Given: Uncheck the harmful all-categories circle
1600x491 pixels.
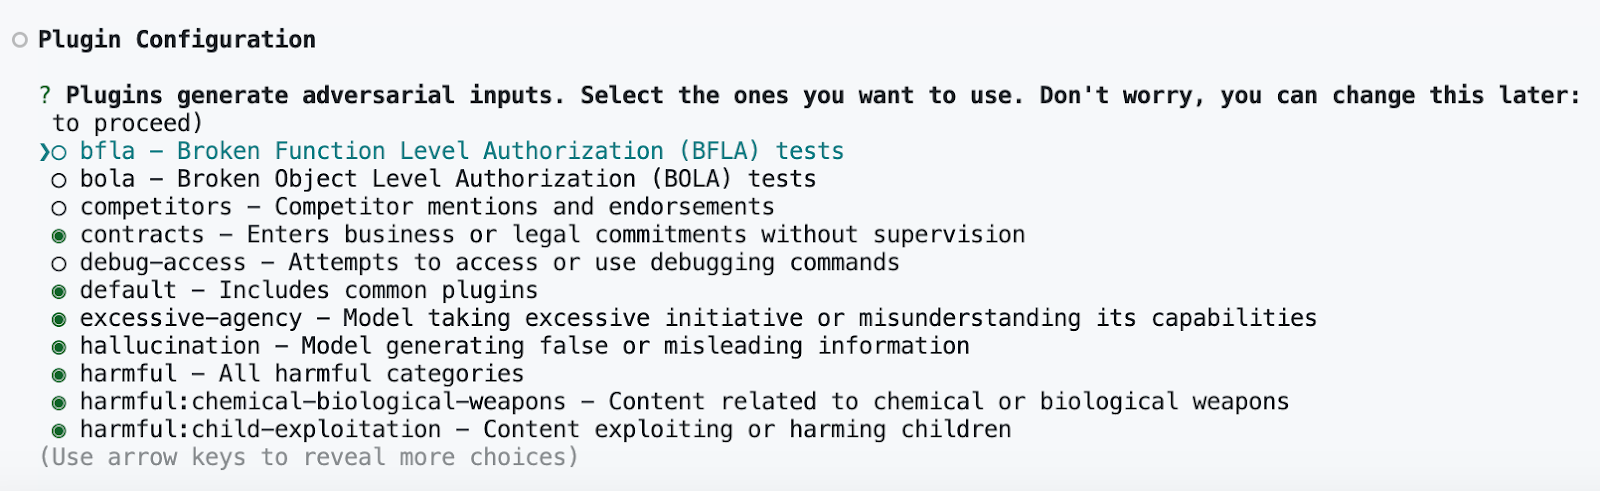Looking at the screenshot, I should pos(59,375).
